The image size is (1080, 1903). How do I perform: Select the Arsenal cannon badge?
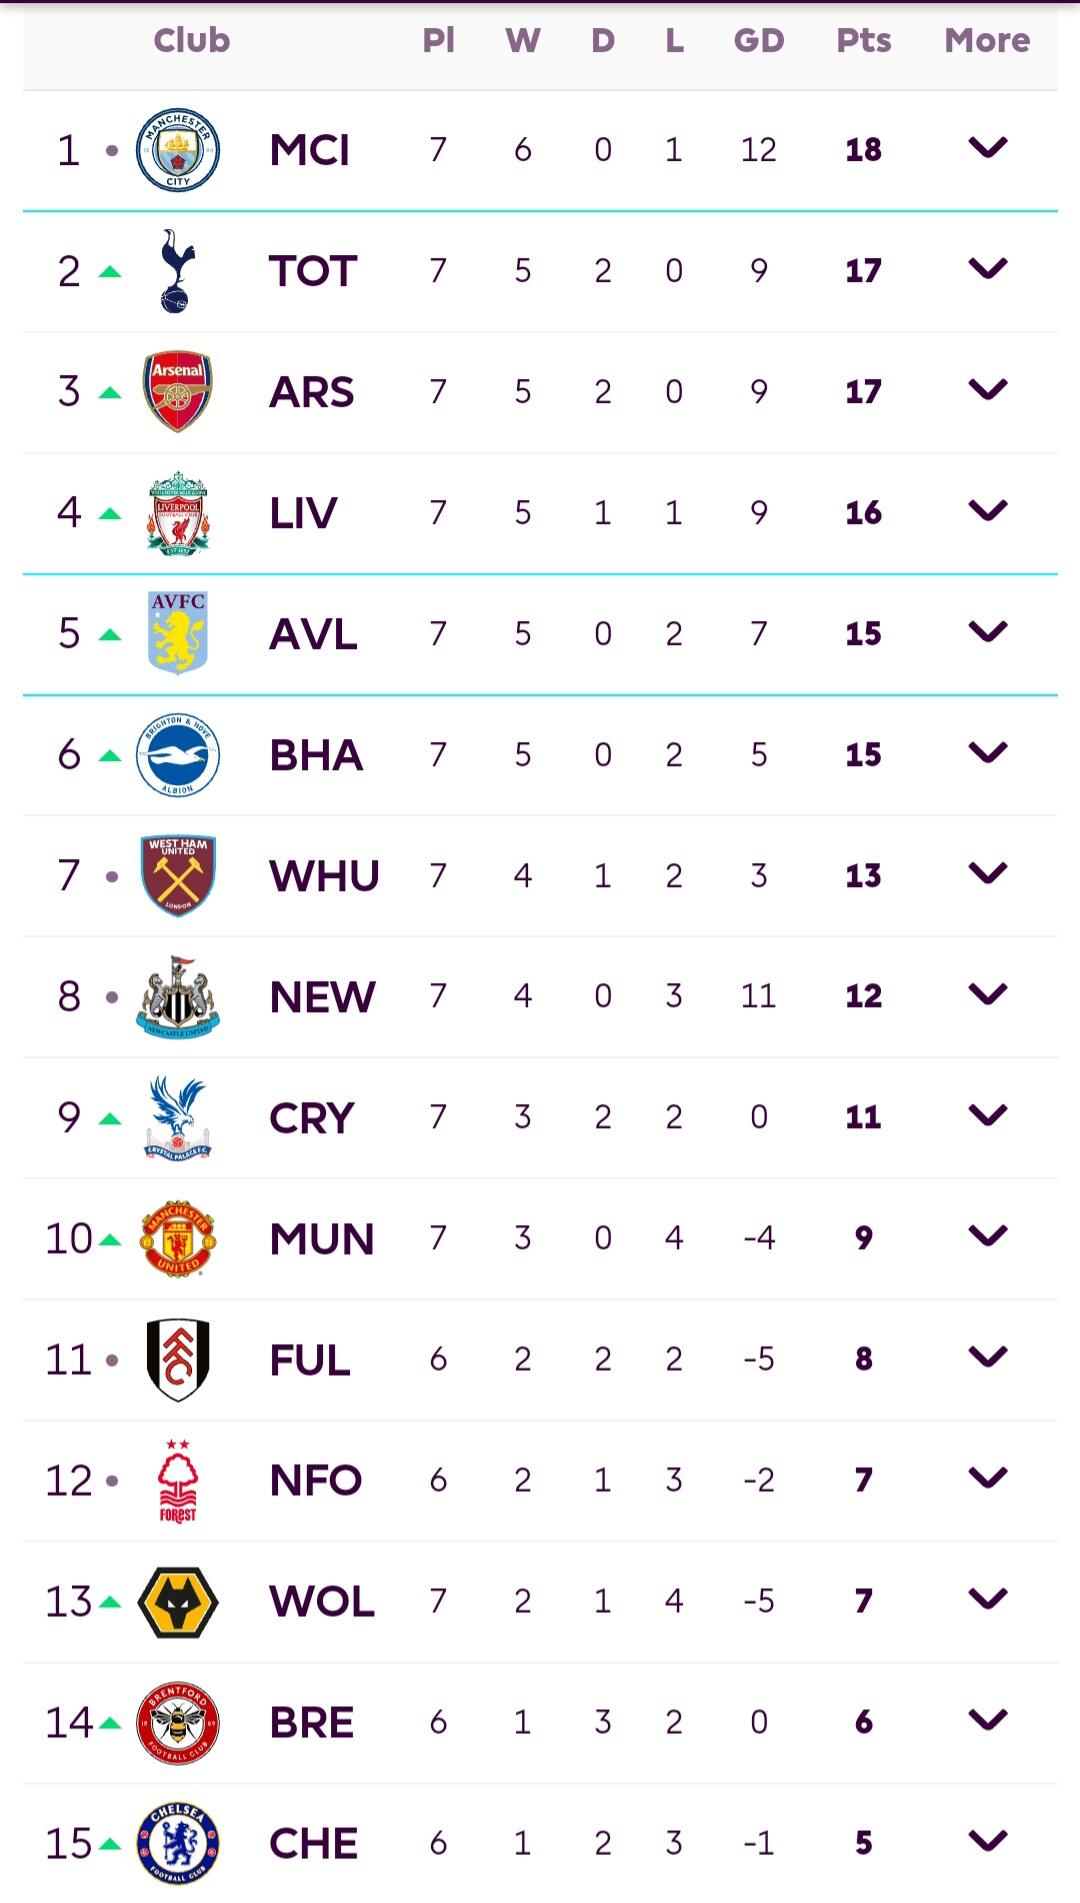coord(178,391)
